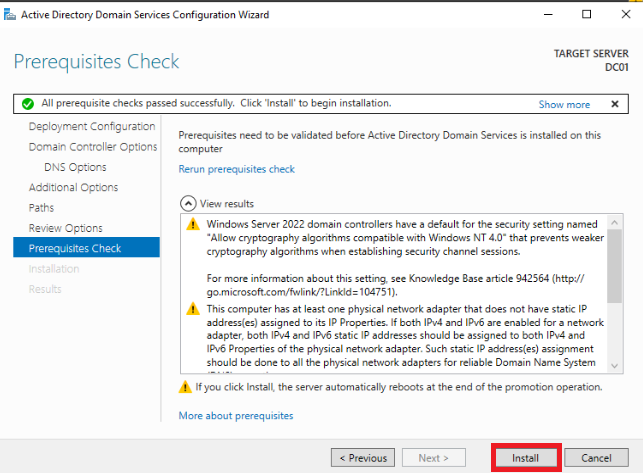This screenshot has height=473, width=643.
Task: Click results scrollbar down arrow
Action: point(614,366)
